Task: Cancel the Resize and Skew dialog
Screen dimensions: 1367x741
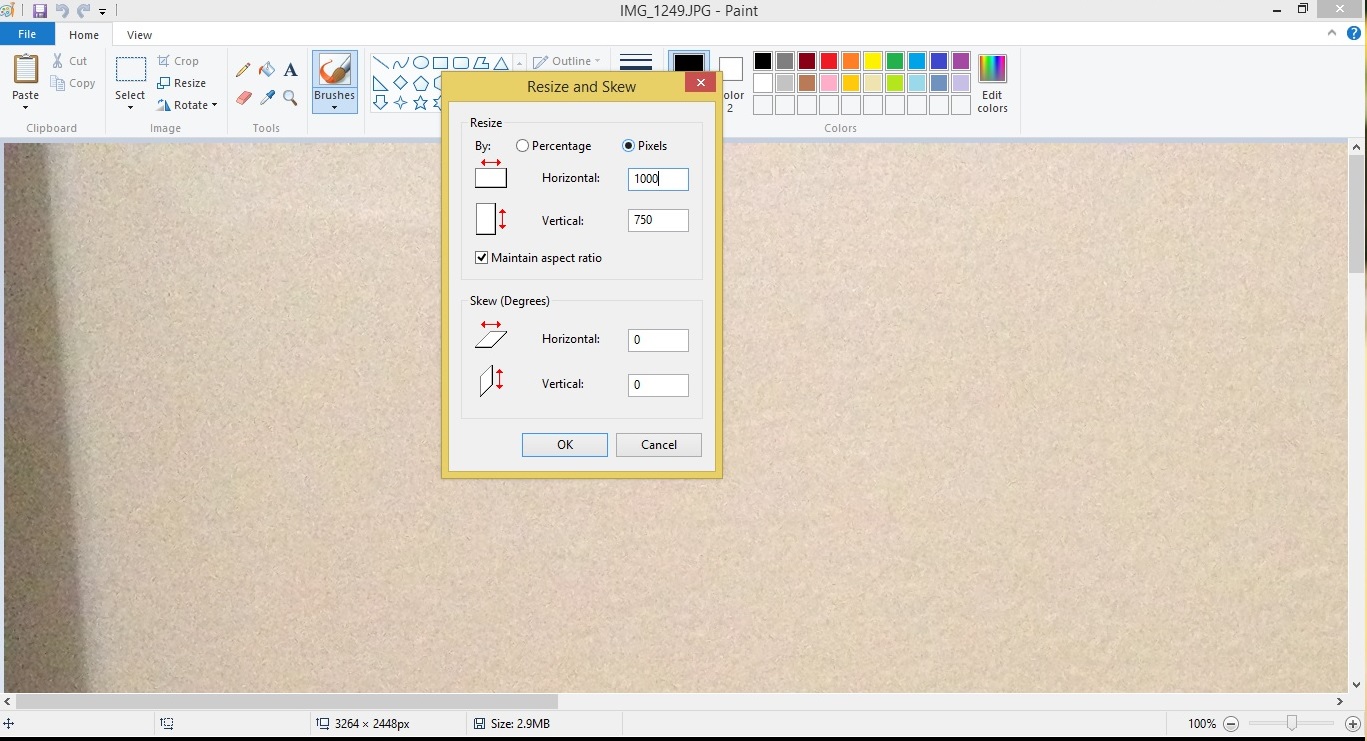Action: [x=658, y=445]
